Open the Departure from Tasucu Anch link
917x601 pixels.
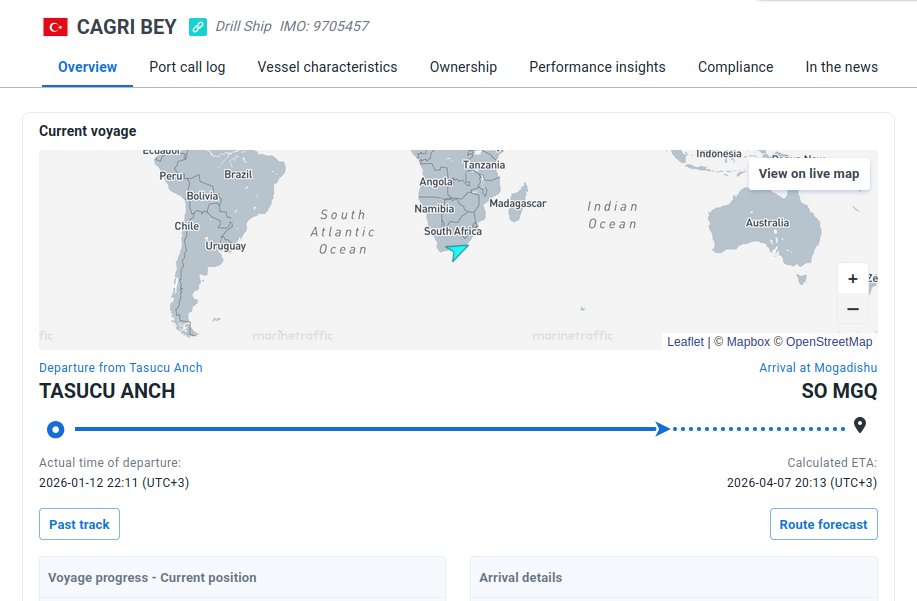(x=120, y=368)
